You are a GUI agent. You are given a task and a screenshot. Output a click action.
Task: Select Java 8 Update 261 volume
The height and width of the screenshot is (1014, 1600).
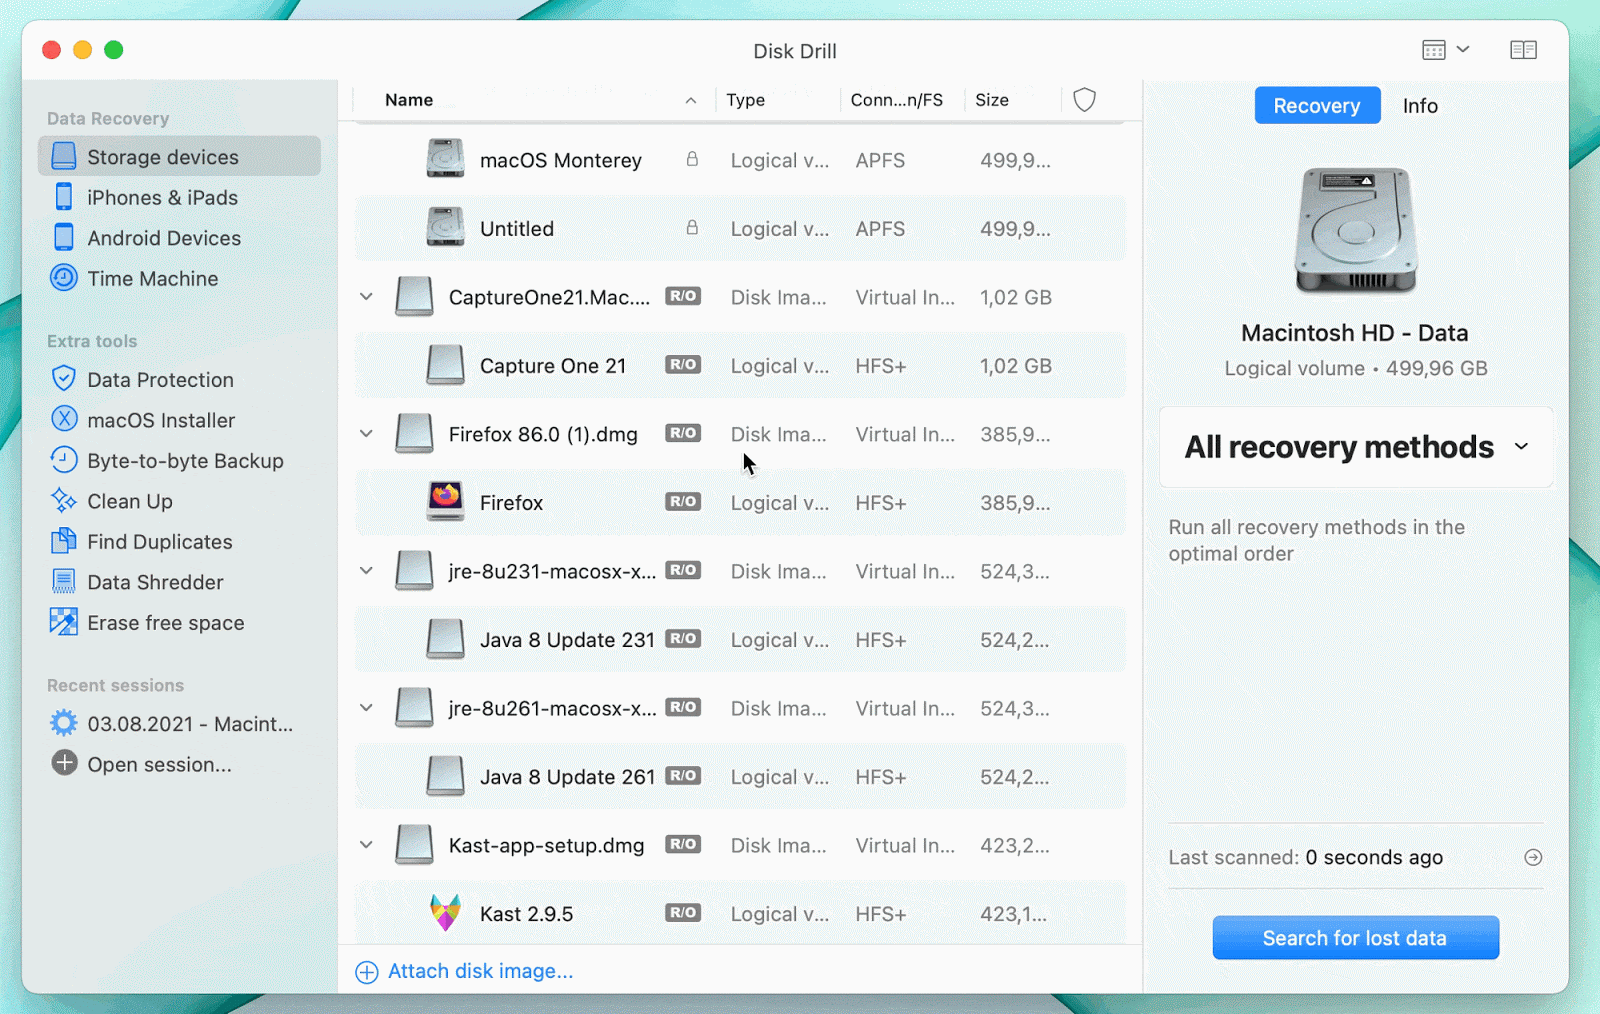coord(740,777)
